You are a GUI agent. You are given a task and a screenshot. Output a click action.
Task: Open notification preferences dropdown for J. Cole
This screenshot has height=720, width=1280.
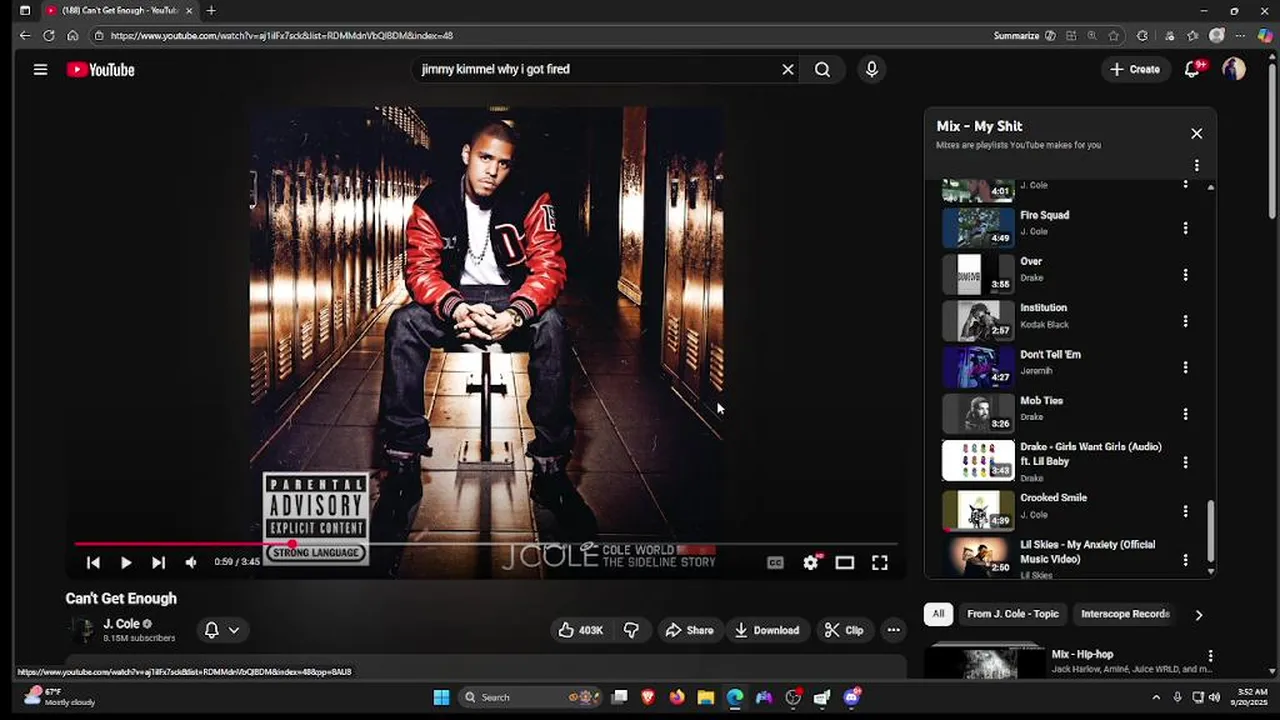coord(222,630)
